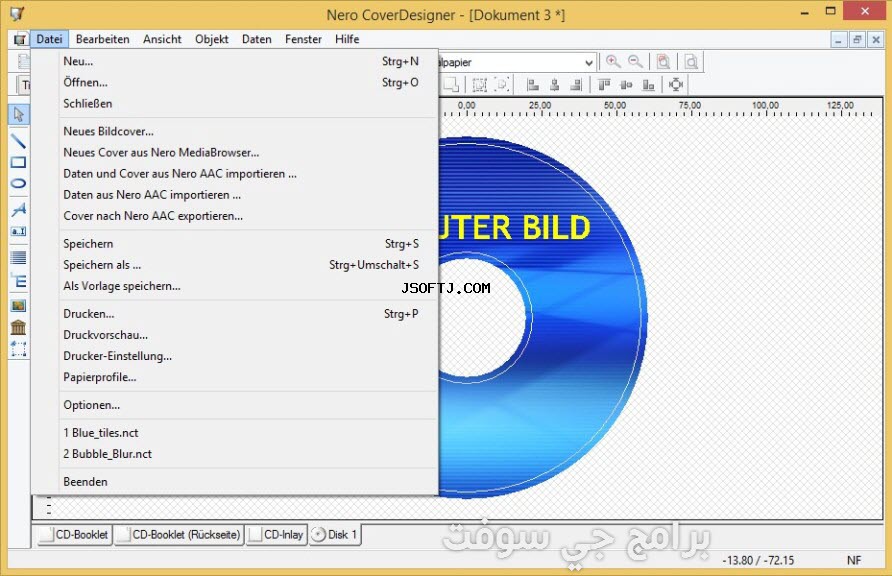Open the Objekt menu
892x576 pixels.
click(212, 39)
